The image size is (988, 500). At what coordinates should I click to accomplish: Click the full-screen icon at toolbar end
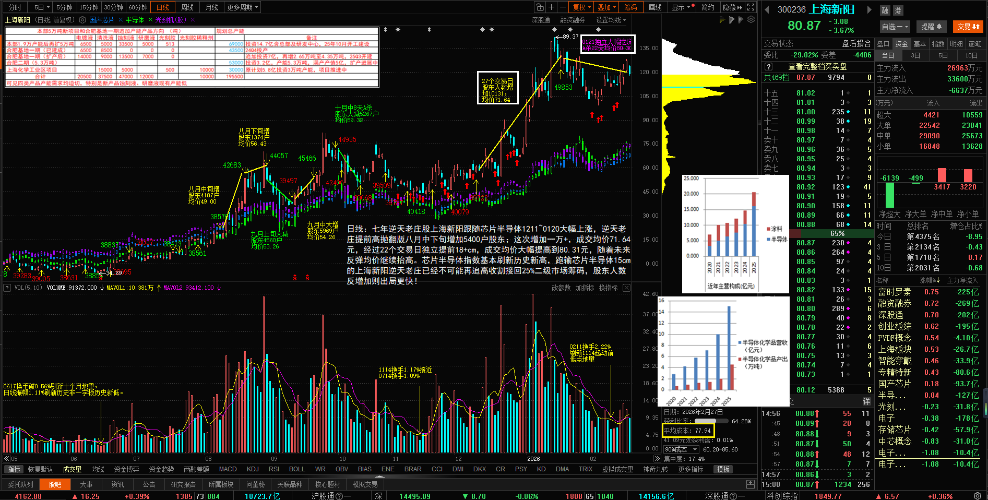click(748, 8)
